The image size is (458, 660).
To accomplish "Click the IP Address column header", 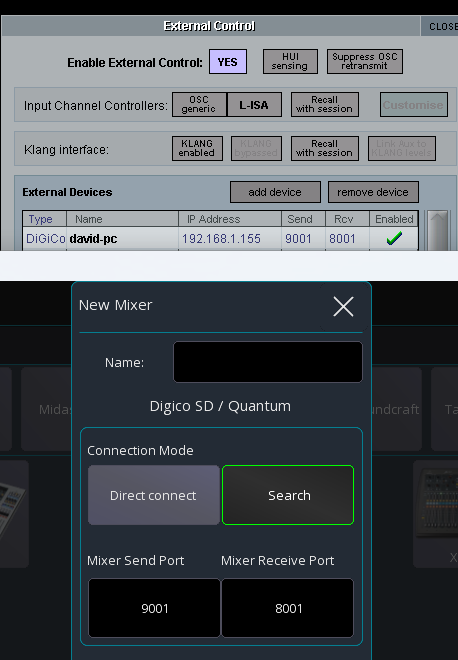I will pos(229,219).
